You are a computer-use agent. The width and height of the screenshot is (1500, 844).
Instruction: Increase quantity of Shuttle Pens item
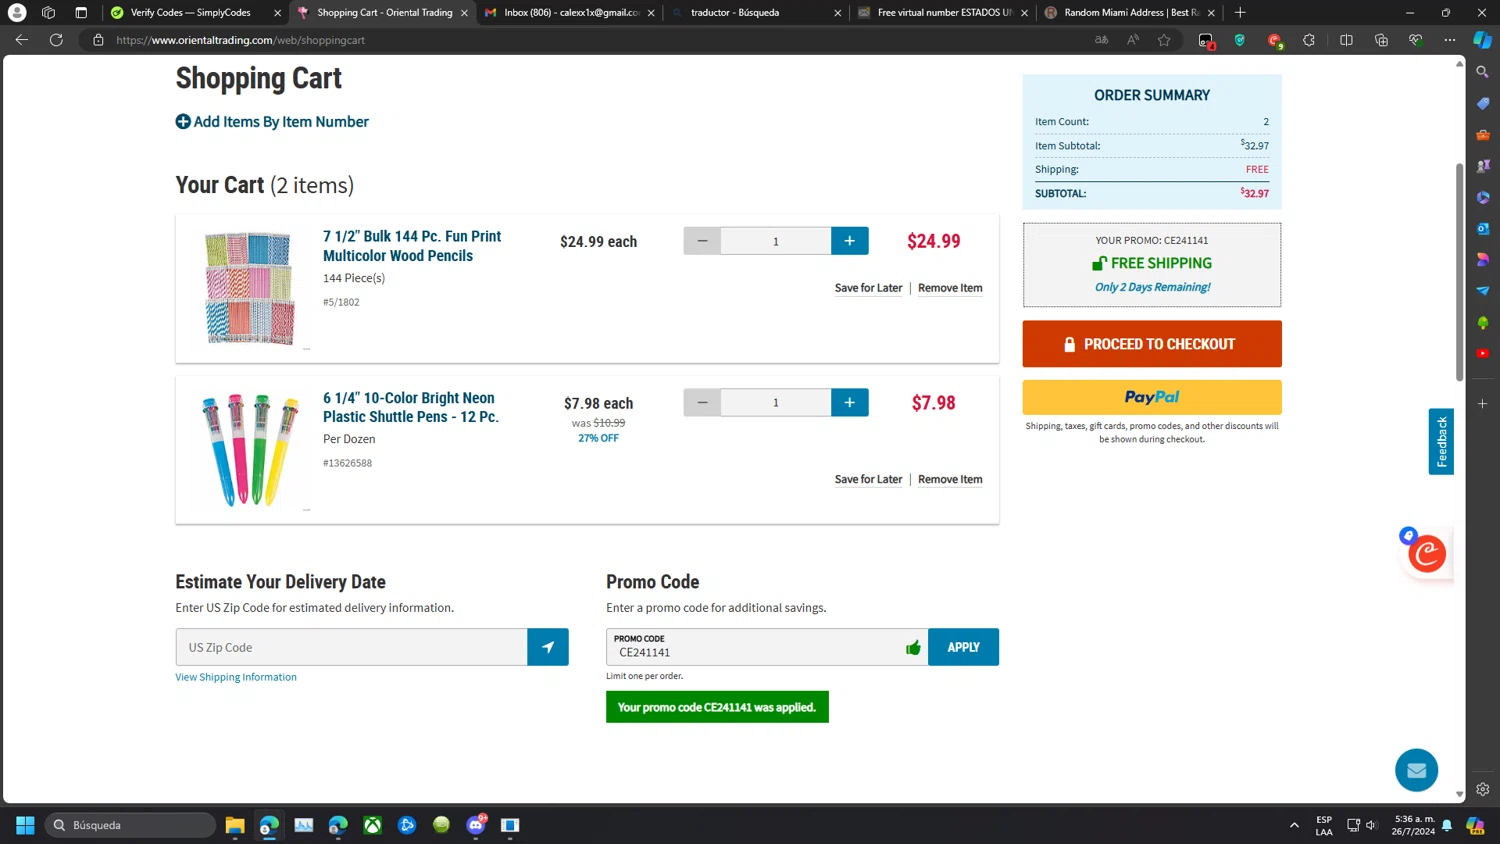point(849,402)
